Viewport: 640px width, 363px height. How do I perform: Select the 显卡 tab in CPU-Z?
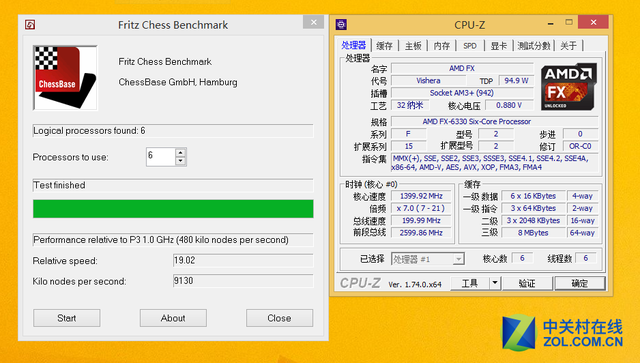point(498,46)
